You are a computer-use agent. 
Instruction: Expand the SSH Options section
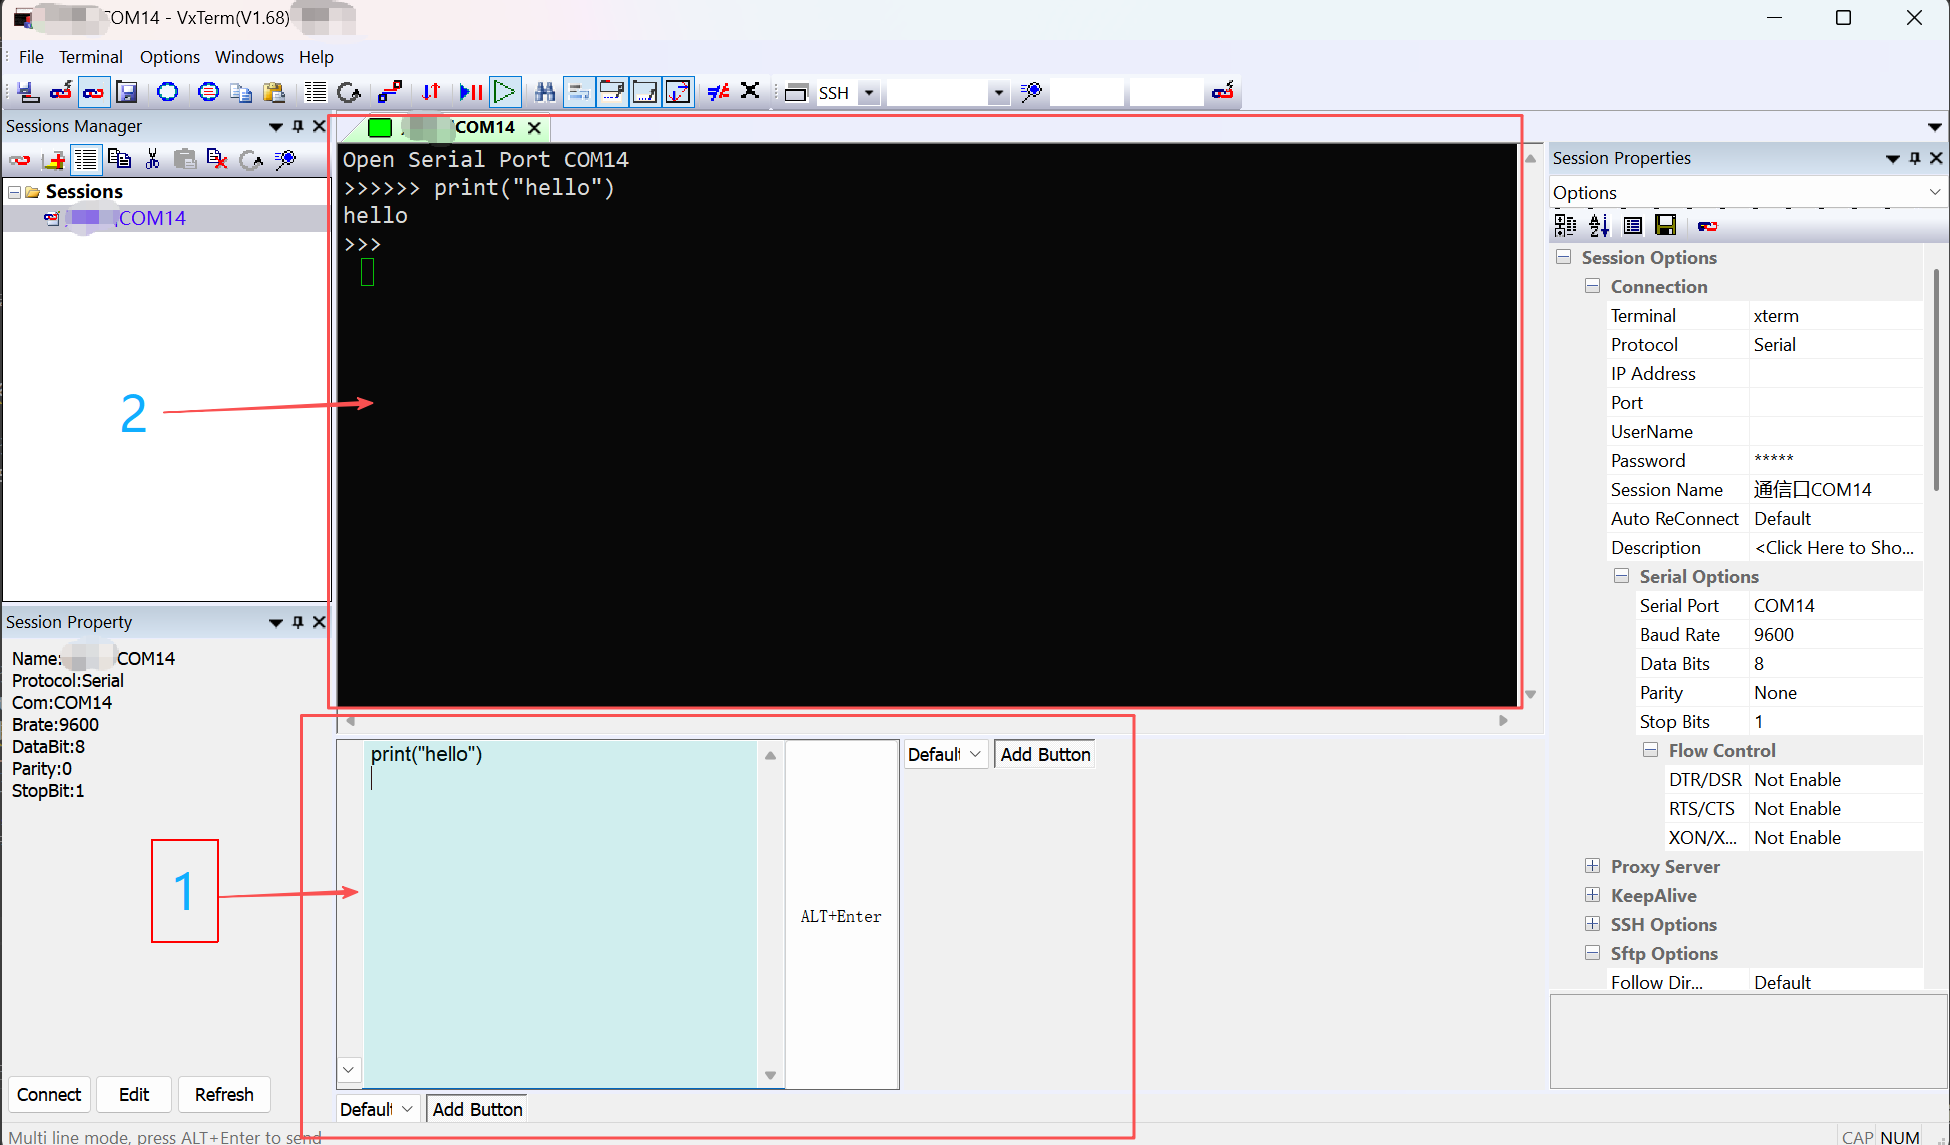[1593, 924]
